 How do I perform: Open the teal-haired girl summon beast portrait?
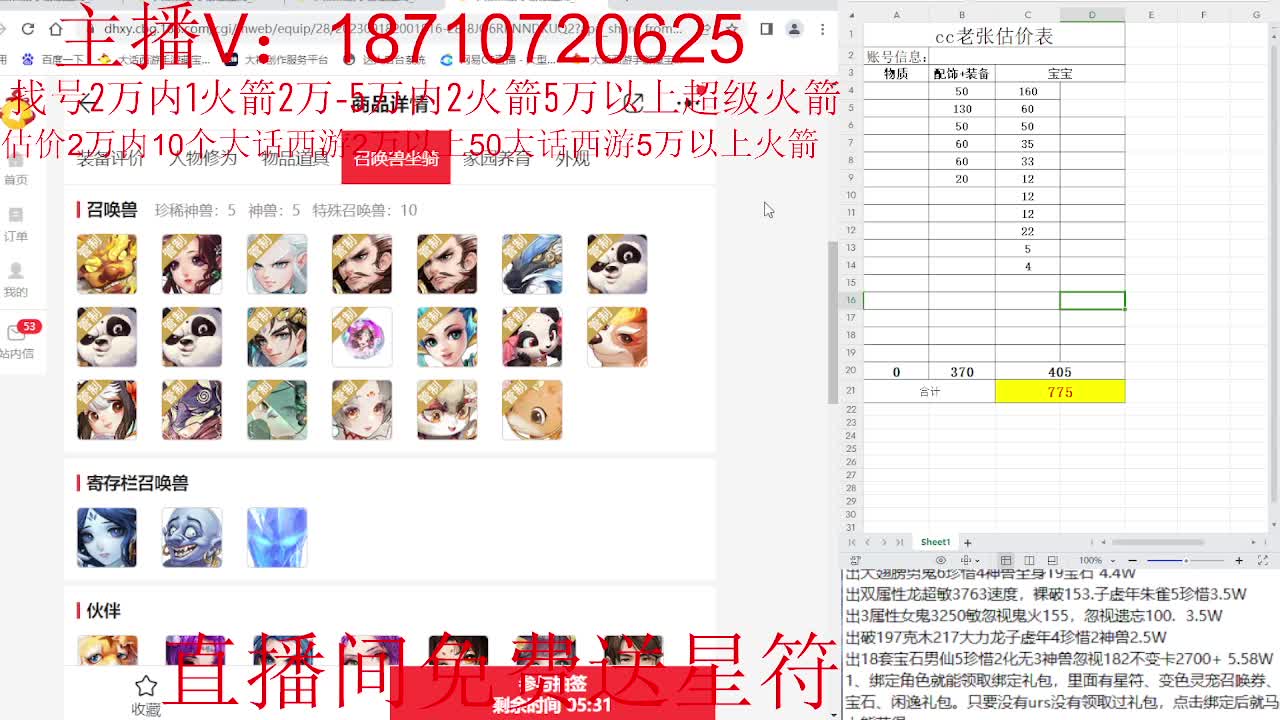(x=447, y=337)
